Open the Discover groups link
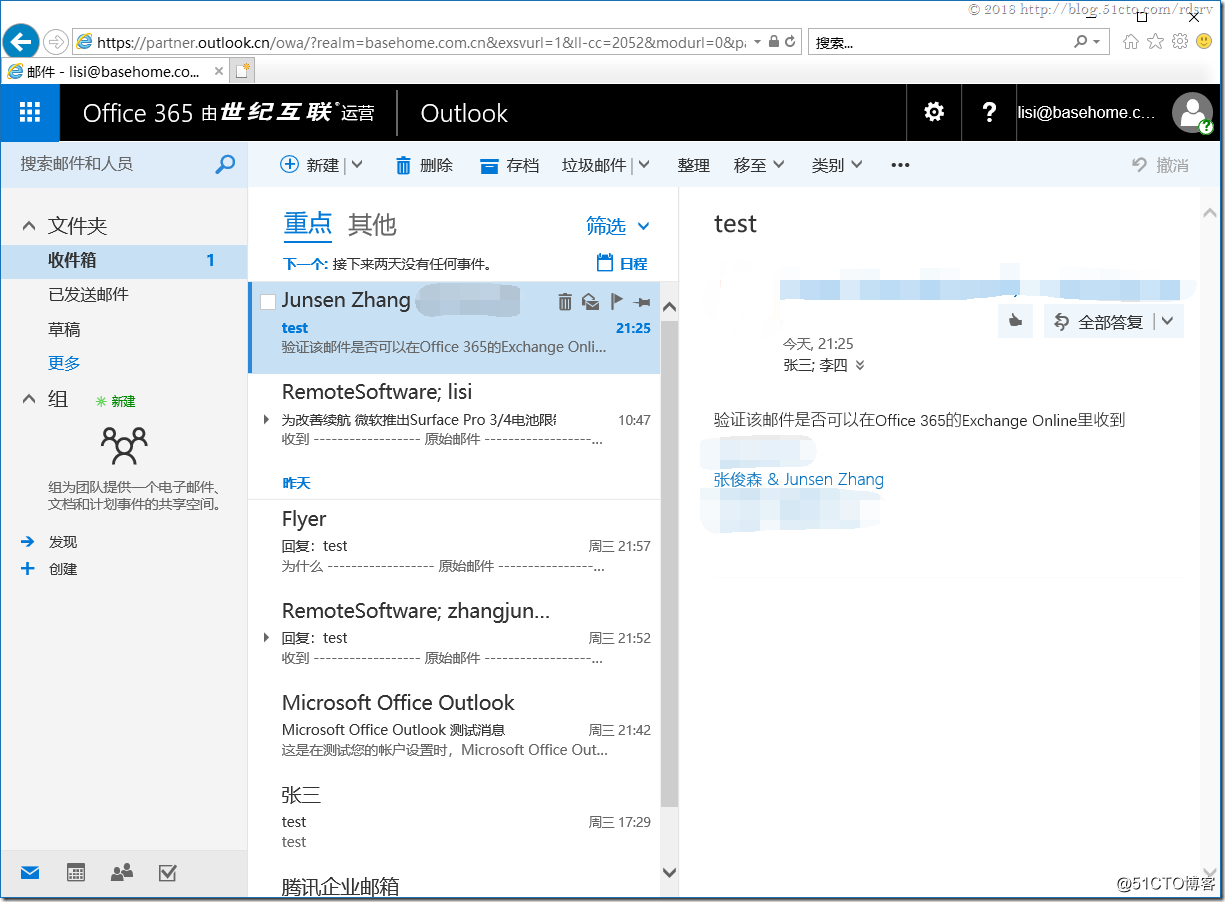The width and height of the screenshot is (1225, 902). coord(63,542)
